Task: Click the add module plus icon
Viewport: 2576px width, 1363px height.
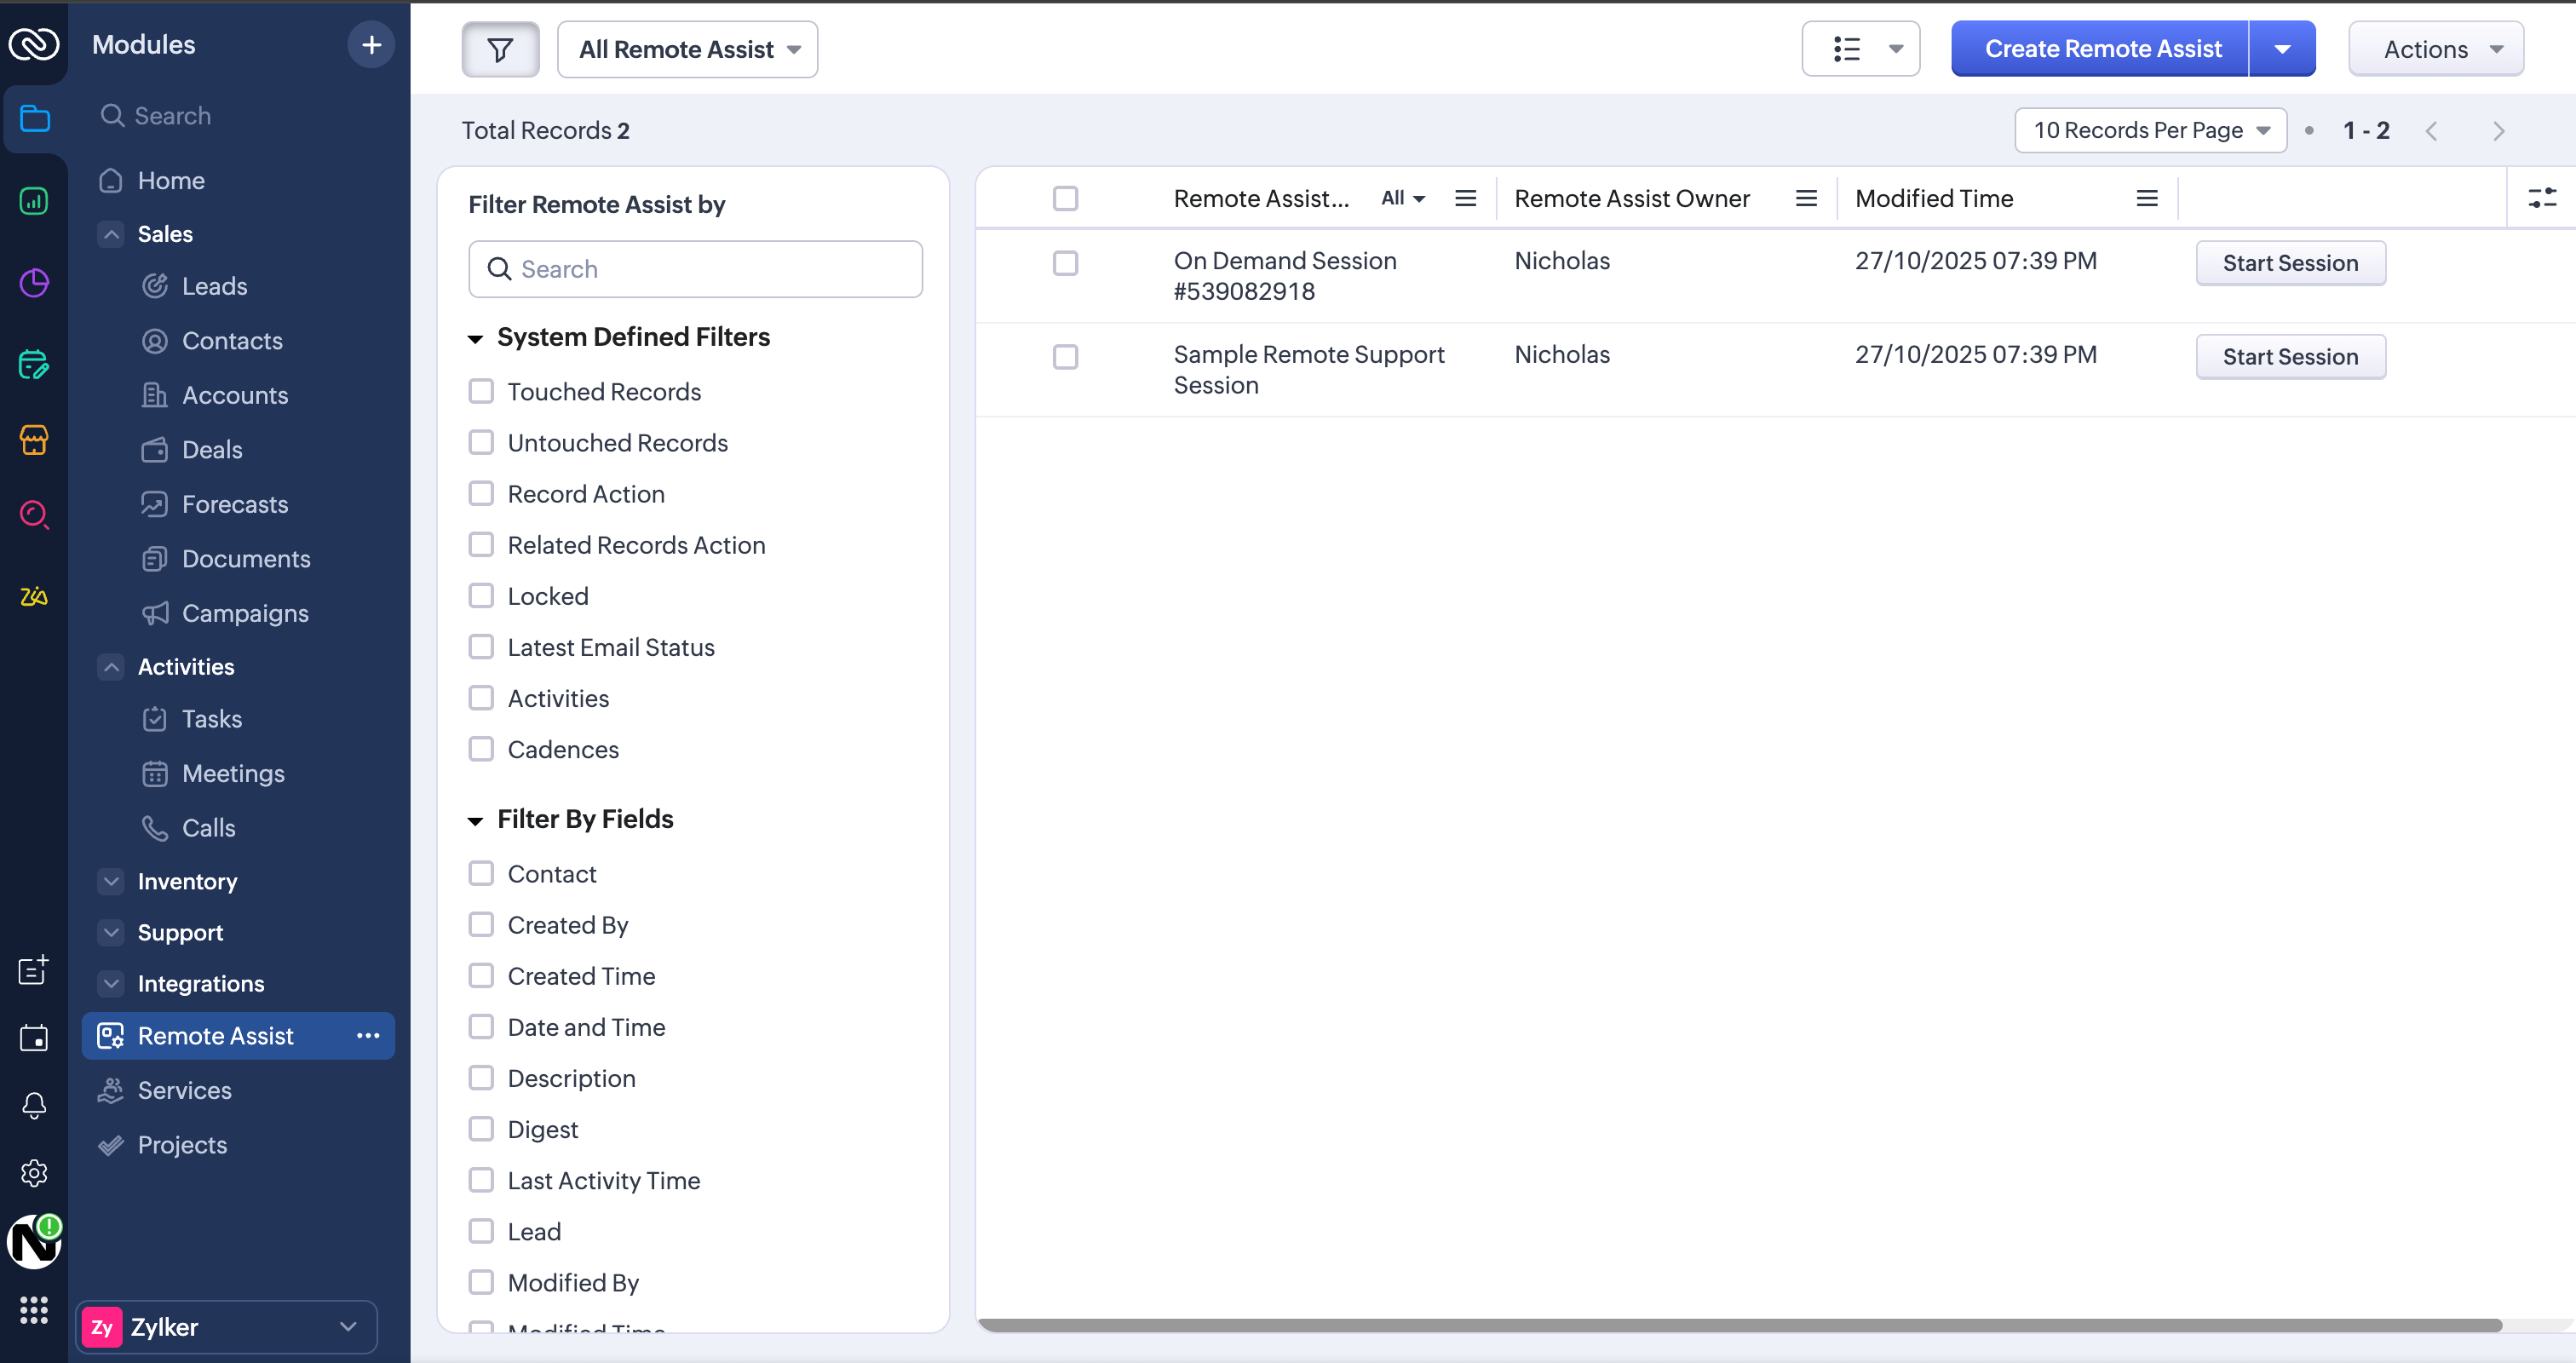Action: [x=371, y=45]
